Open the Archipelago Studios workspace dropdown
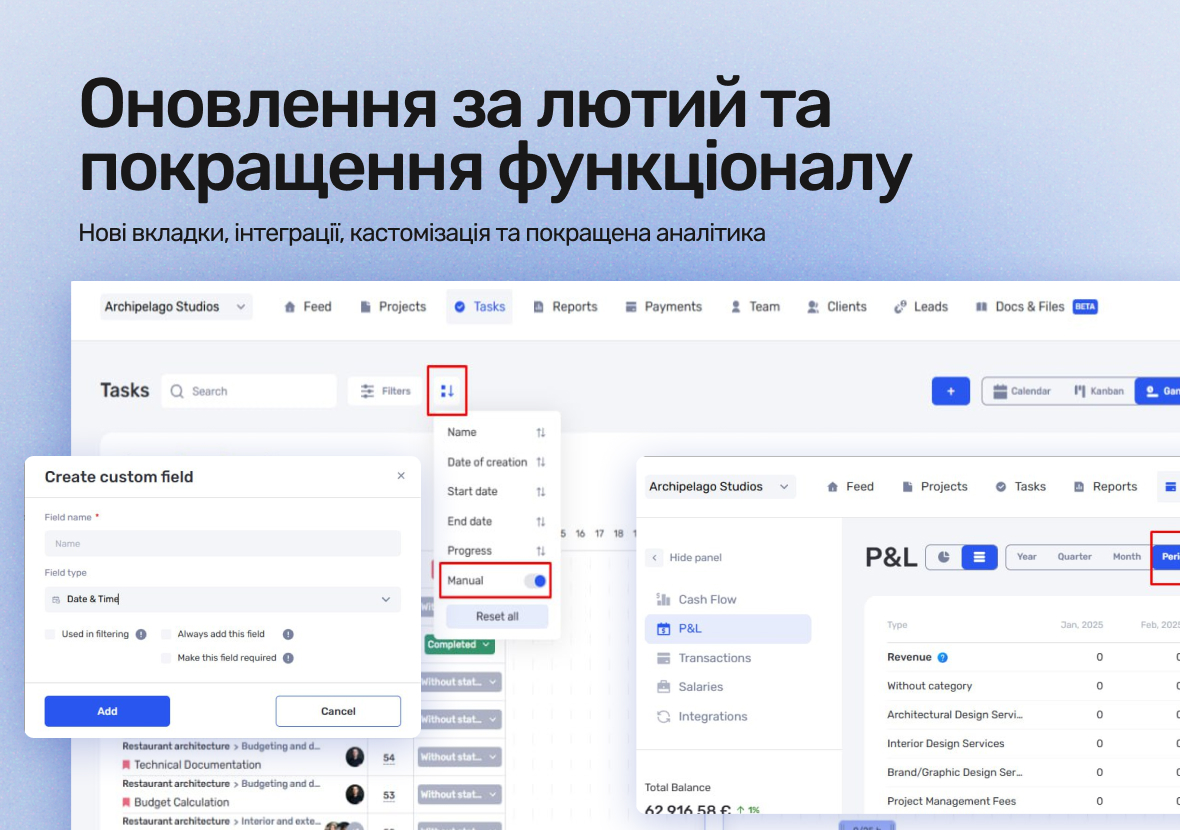This screenshot has height=830, width=1180. (176, 307)
